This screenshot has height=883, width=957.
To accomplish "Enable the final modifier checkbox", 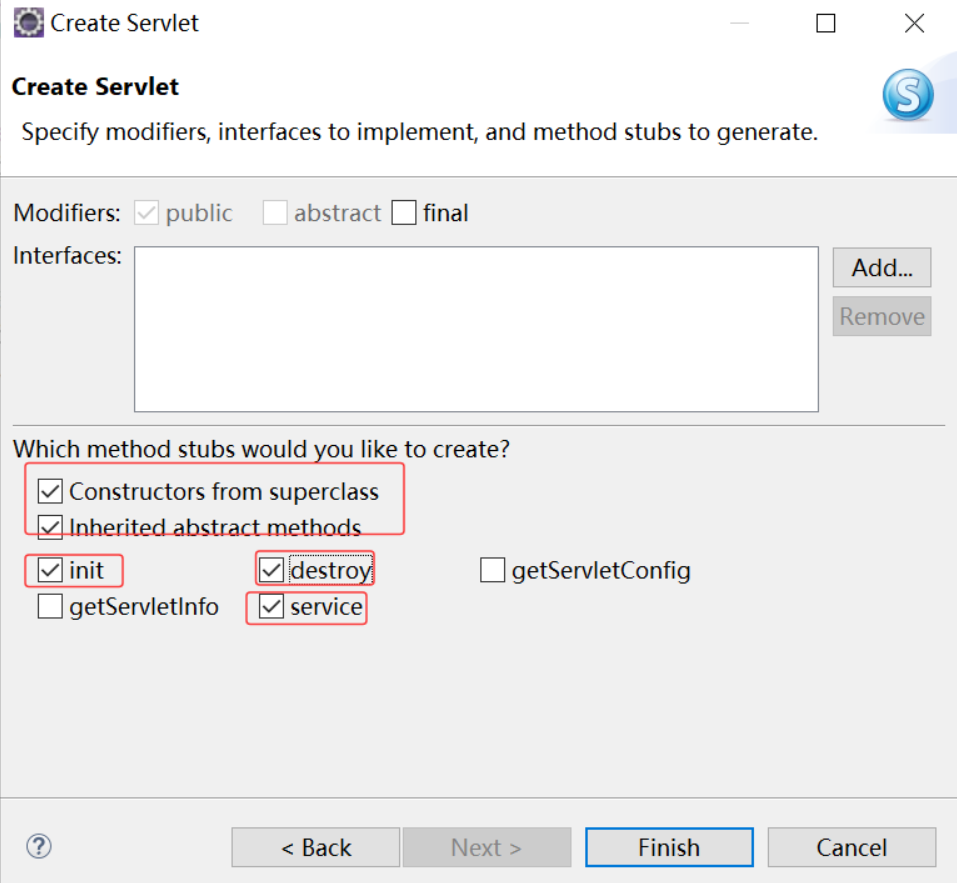I will pyautogui.click(x=403, y=213).
